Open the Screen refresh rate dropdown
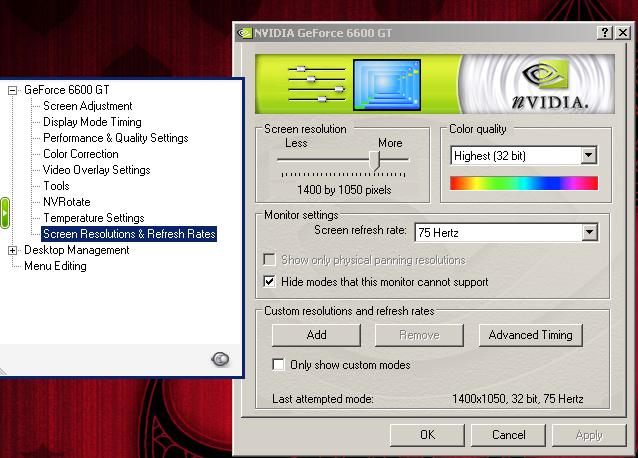Image resolution: width=638 pixels, height=458 pixels. [x=589, y=232]
